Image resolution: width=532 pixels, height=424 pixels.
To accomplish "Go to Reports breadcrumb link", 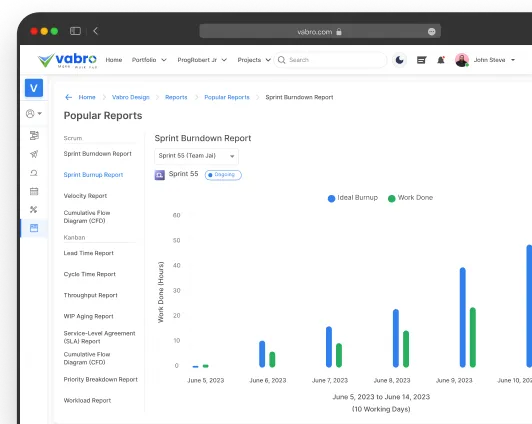I will [176, 97].
